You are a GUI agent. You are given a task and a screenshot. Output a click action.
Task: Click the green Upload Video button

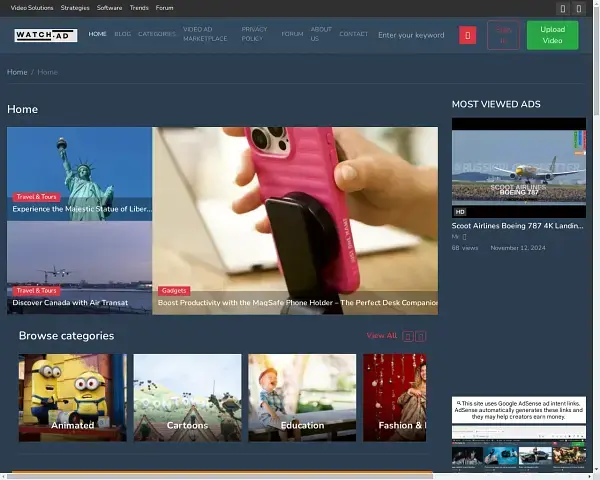(x=552, y=35)
